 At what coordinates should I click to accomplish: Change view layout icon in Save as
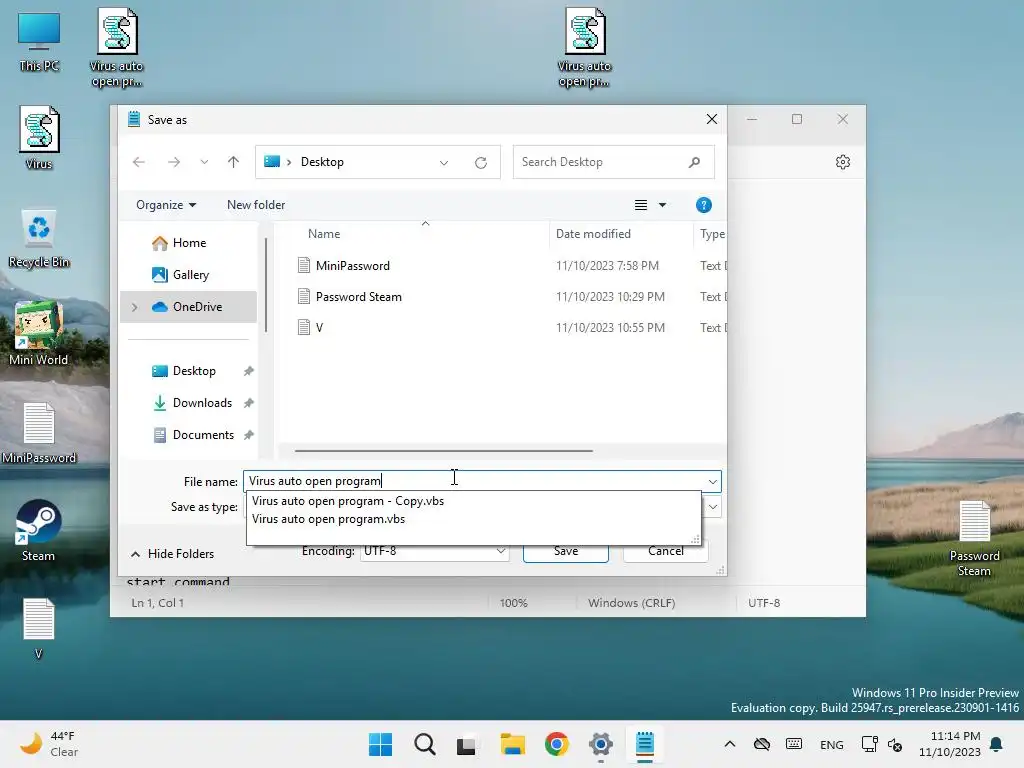coord(641,205)
